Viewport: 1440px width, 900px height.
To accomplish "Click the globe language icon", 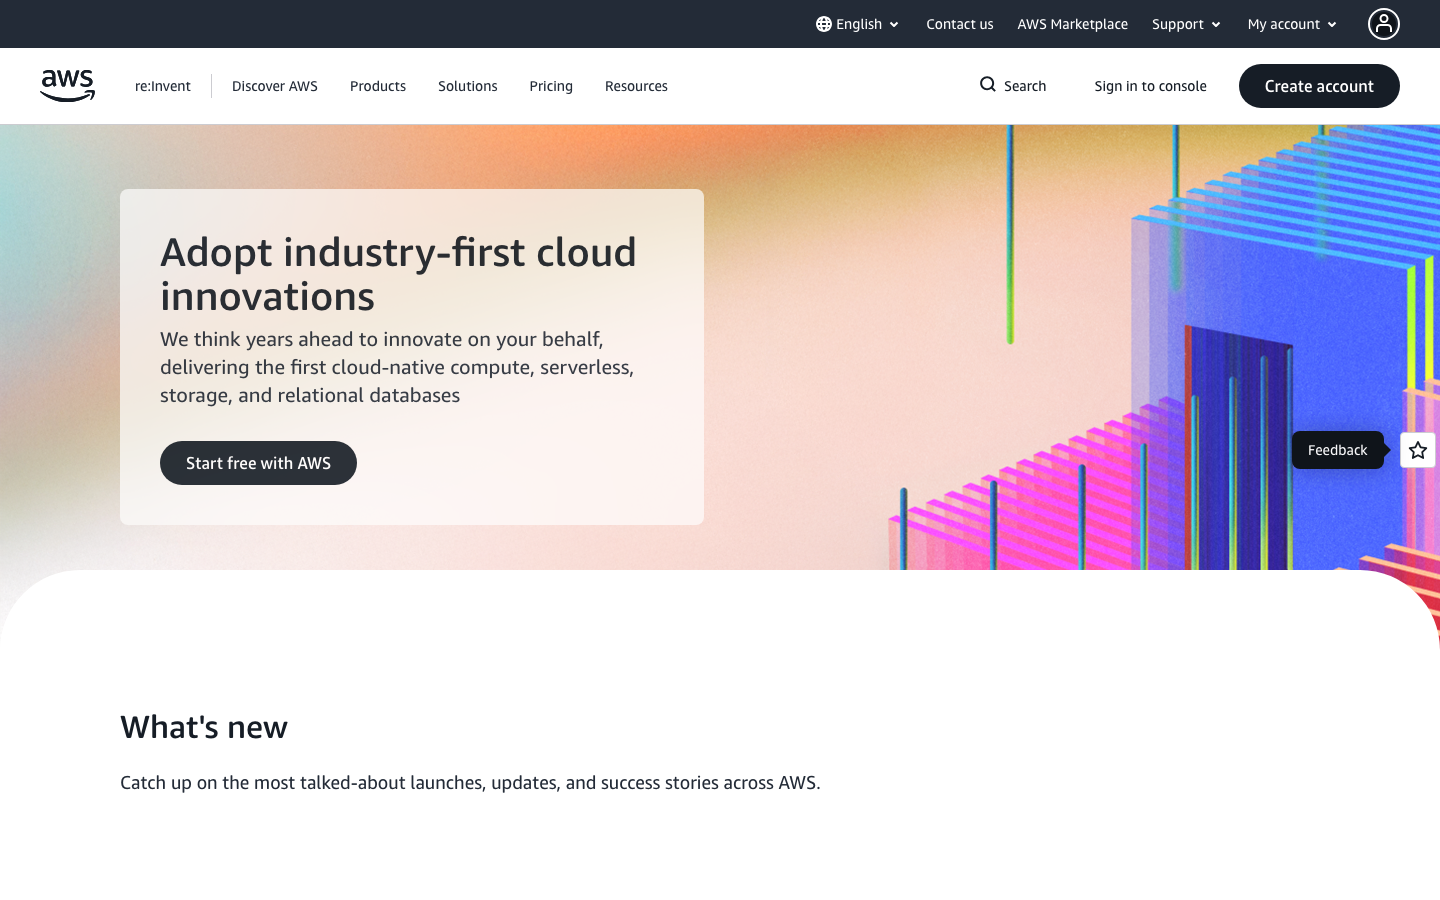I will [824, 24].
